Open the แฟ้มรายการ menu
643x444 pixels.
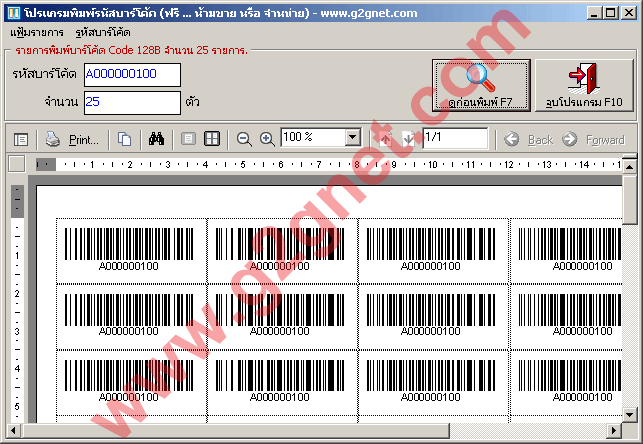point(37,32)
